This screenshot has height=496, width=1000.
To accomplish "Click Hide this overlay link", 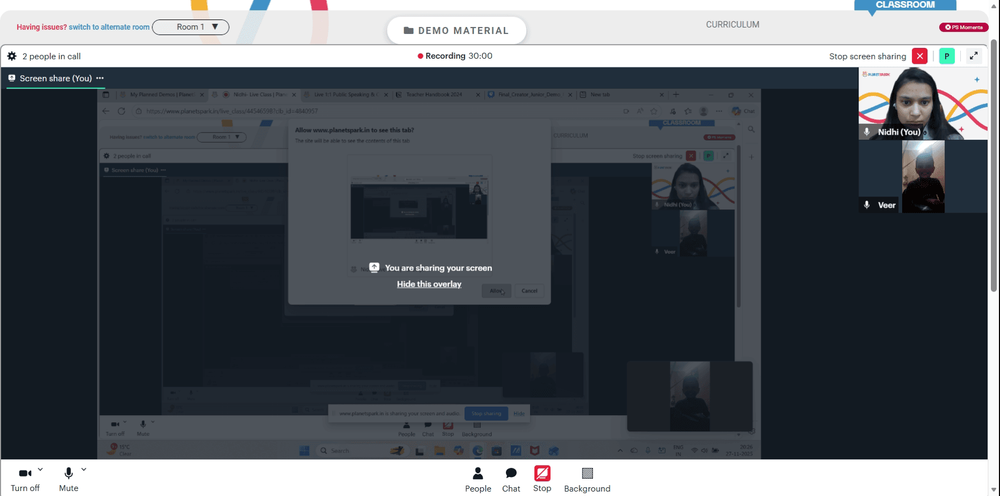I will pyautogui.click(x=429, y=284).
